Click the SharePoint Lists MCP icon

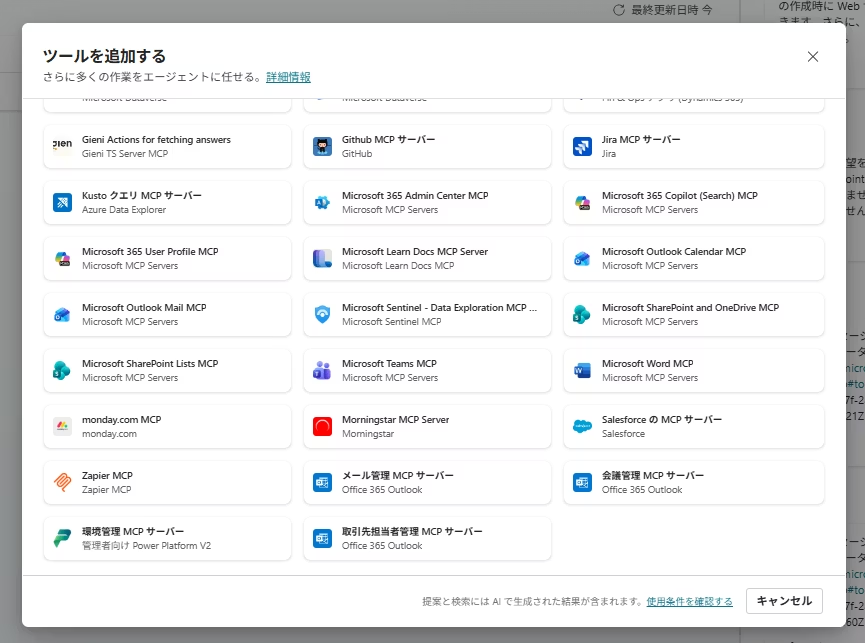(x=62, y=371)
